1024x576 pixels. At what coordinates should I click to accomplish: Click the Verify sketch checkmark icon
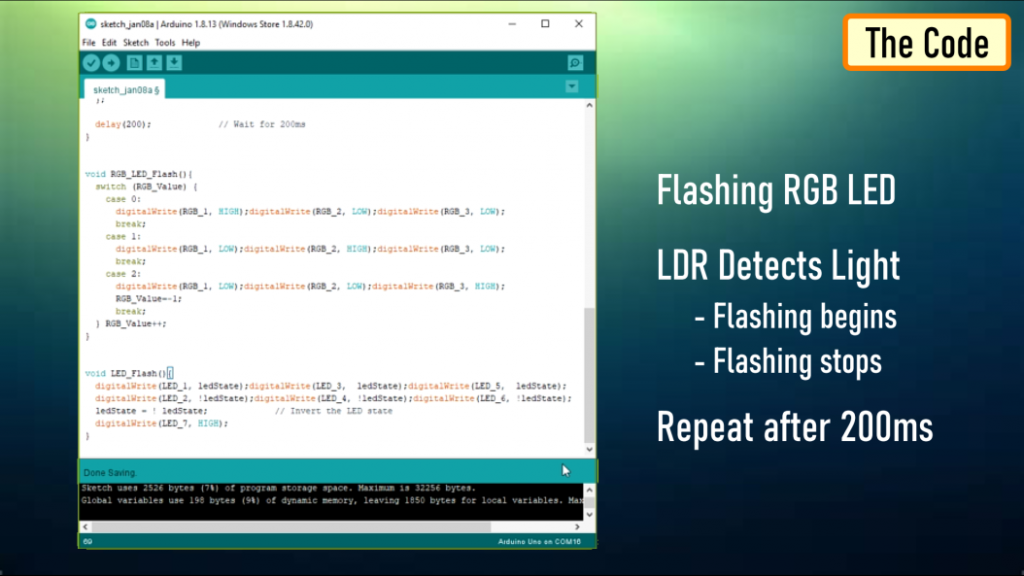(91, 63)
